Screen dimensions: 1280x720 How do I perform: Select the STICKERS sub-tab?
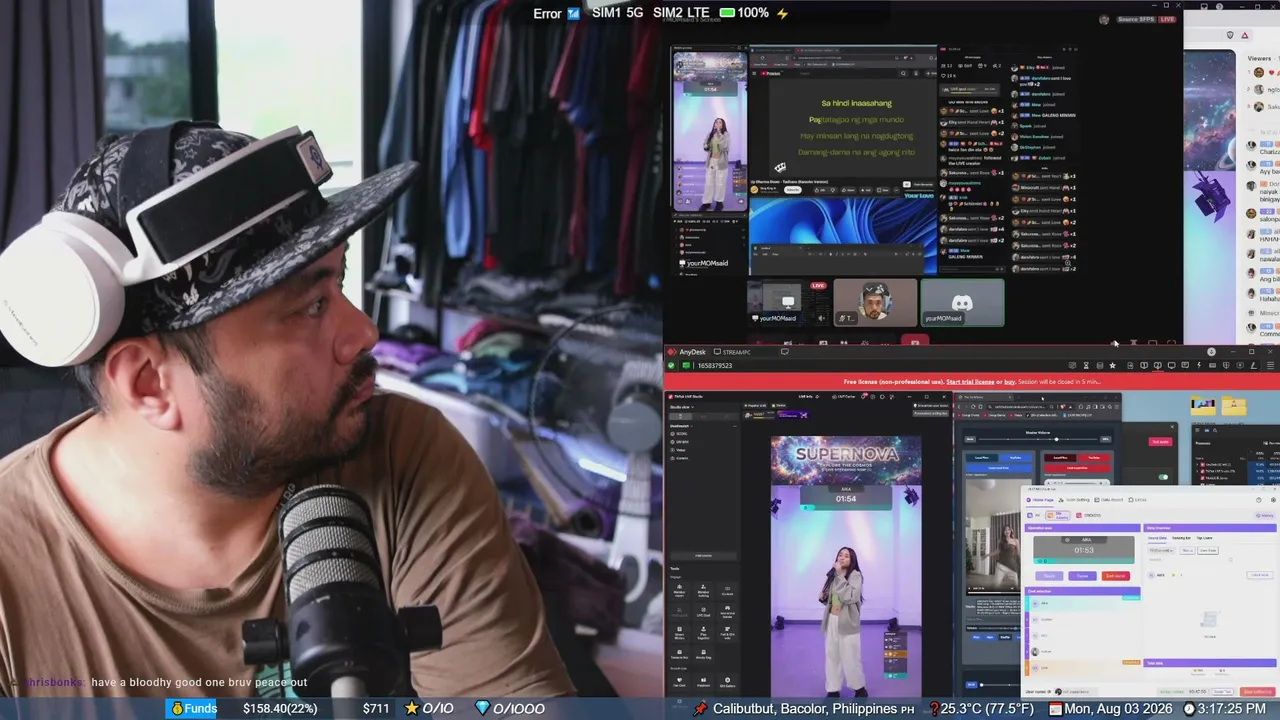[x=1089, y=515]
